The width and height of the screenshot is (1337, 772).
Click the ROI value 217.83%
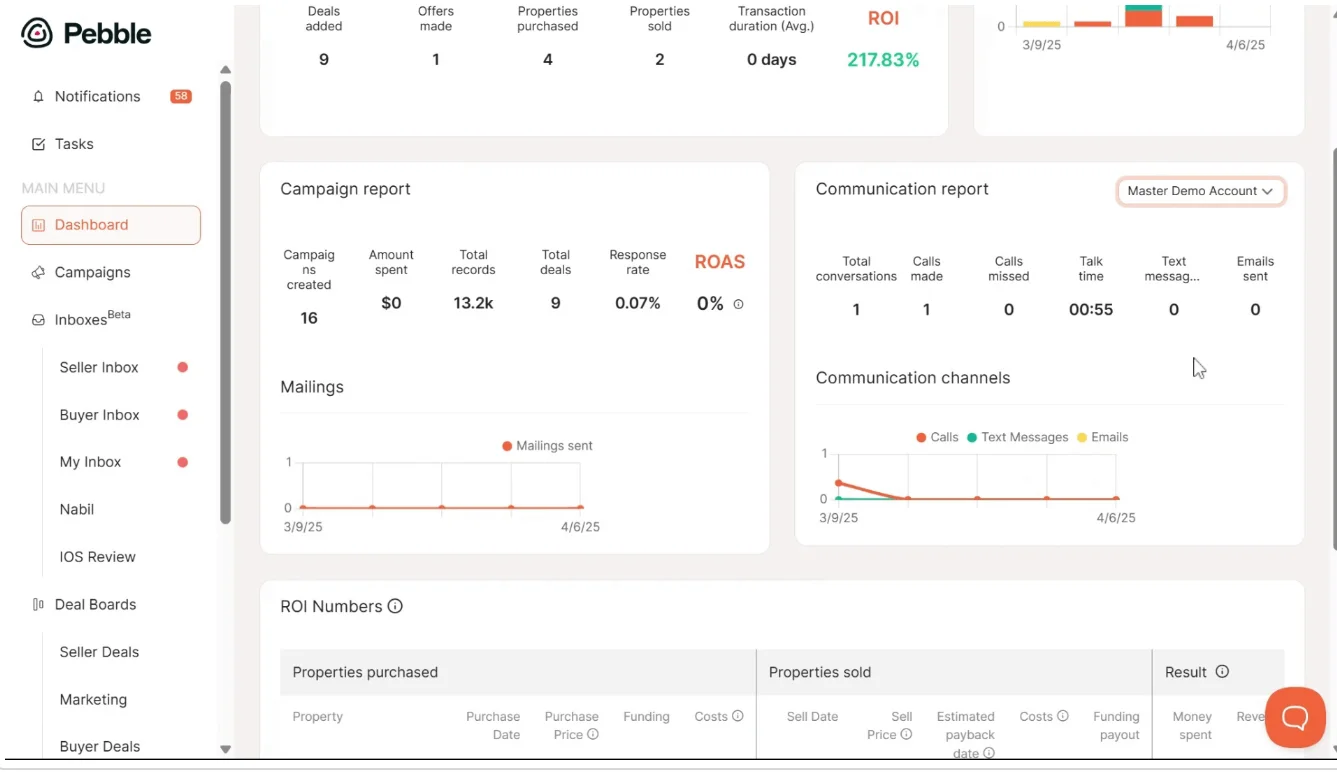[x=883, y=60]
